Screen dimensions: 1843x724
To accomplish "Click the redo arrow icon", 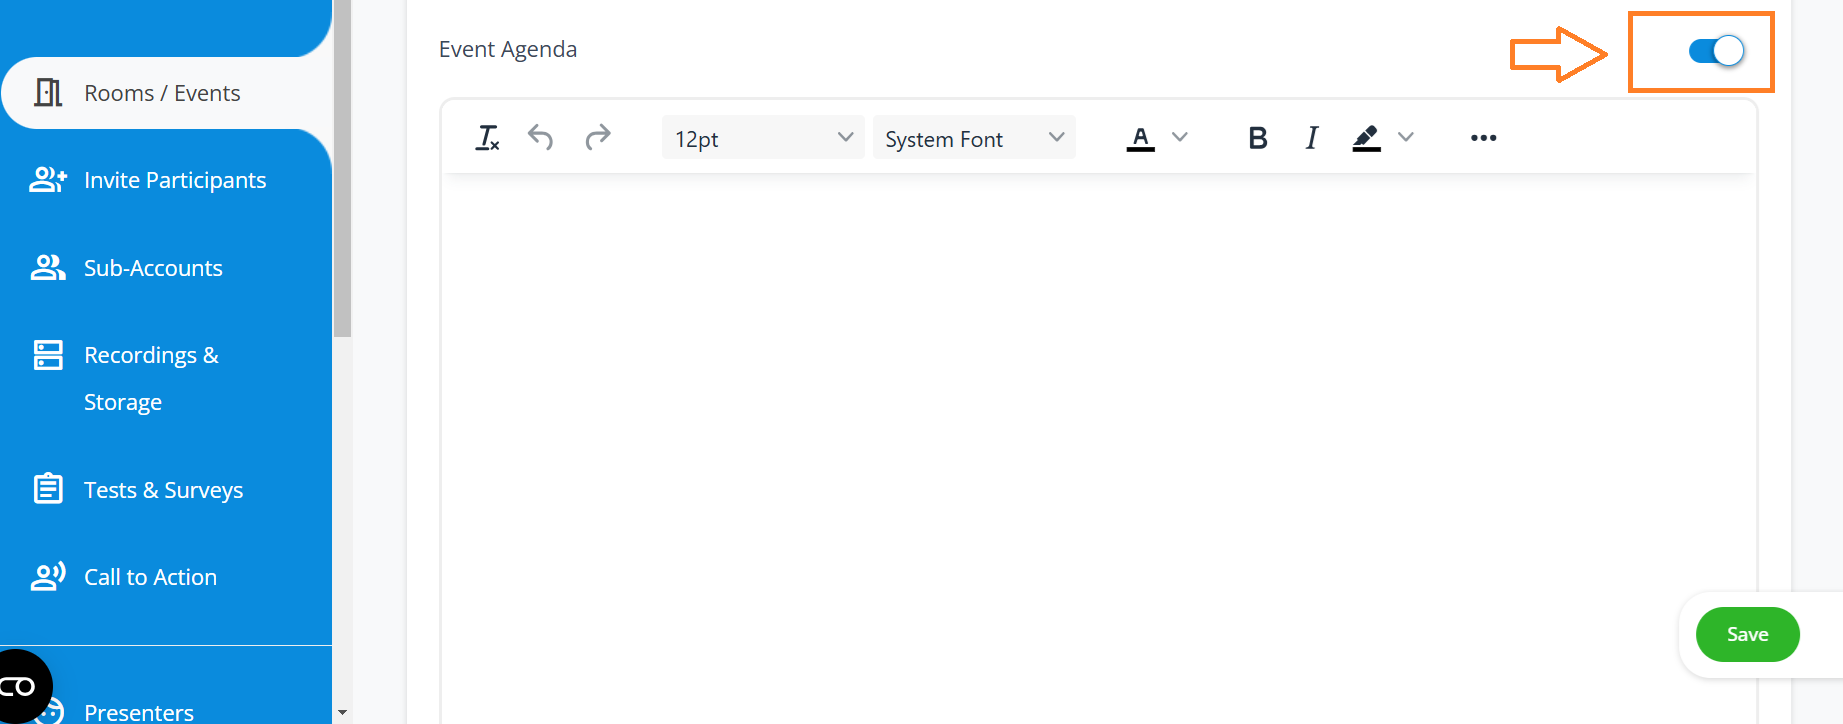I will point(598,138).
